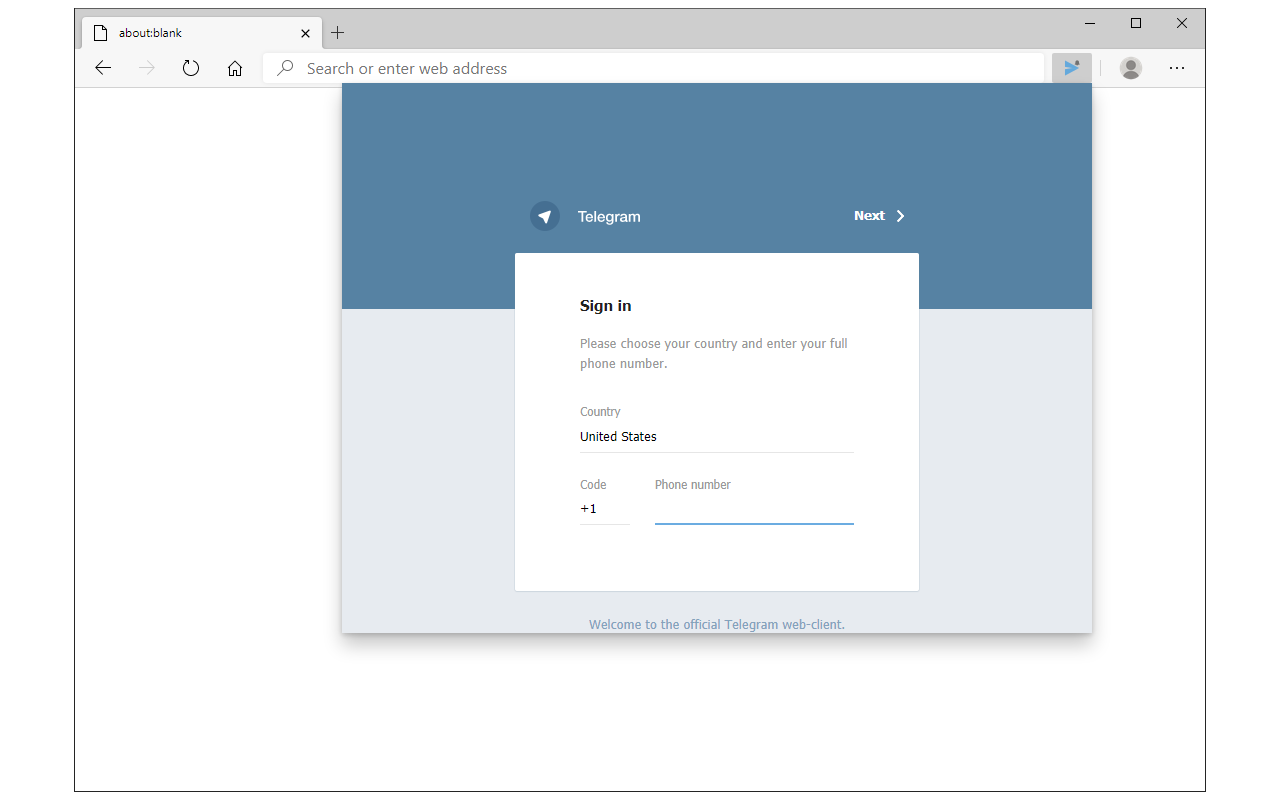Select the about:blank tab
Screen dimensions: 1280x800
pos(202,32)
